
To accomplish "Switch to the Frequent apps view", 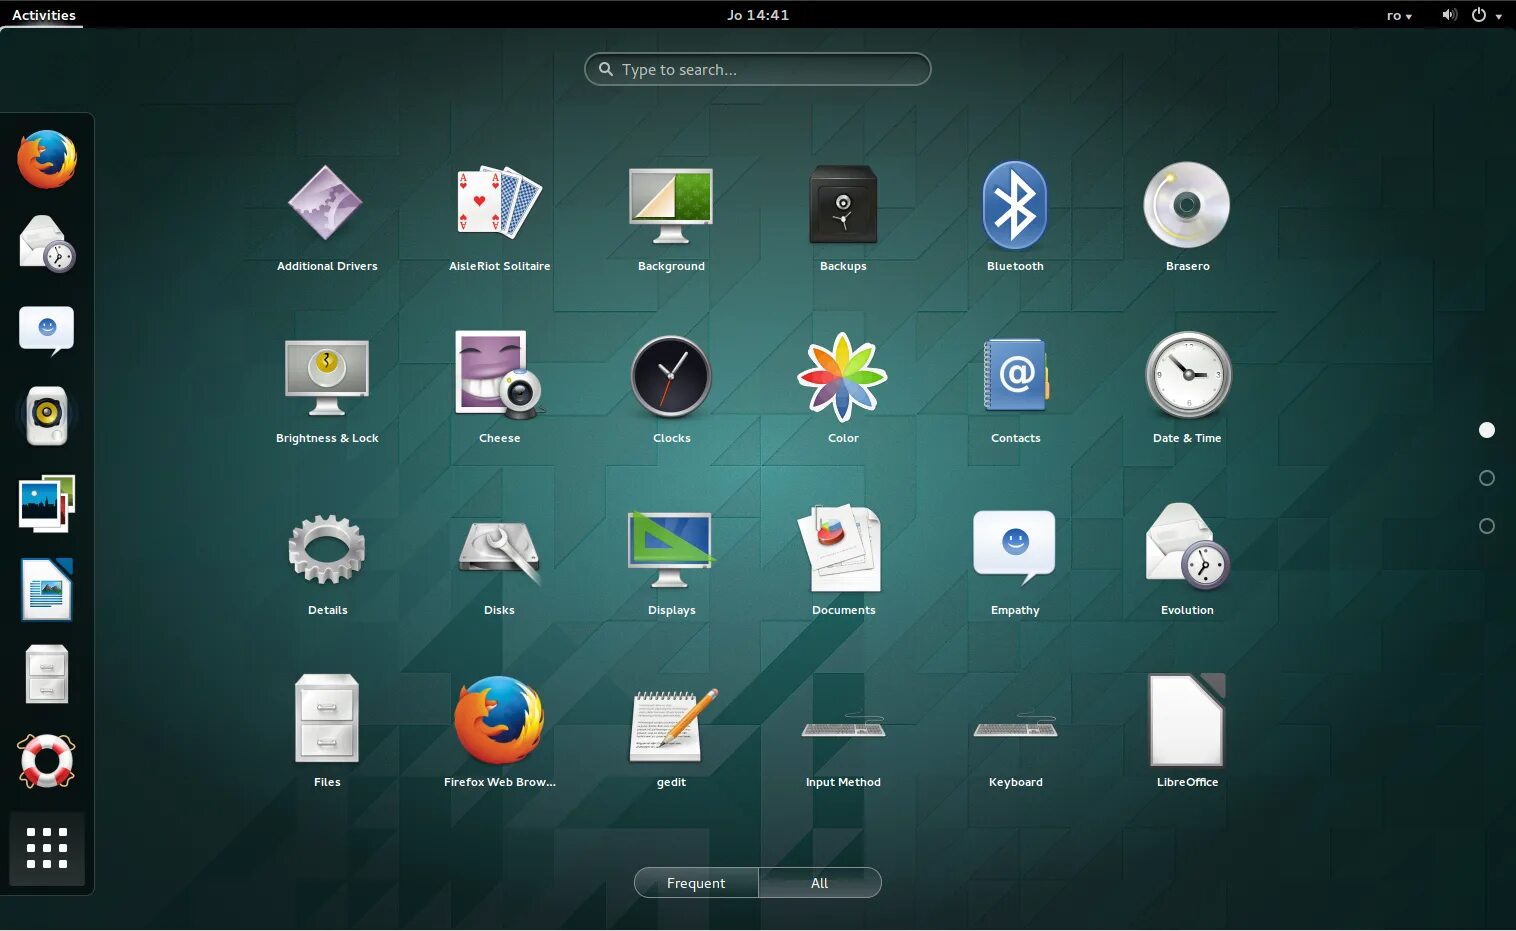I will (x=696, y=882).
